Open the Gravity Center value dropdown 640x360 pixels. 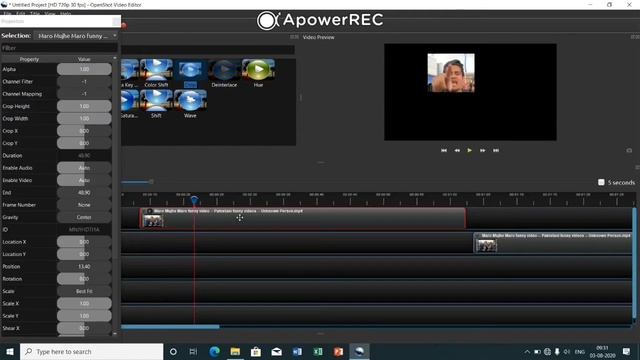(84, 217)
